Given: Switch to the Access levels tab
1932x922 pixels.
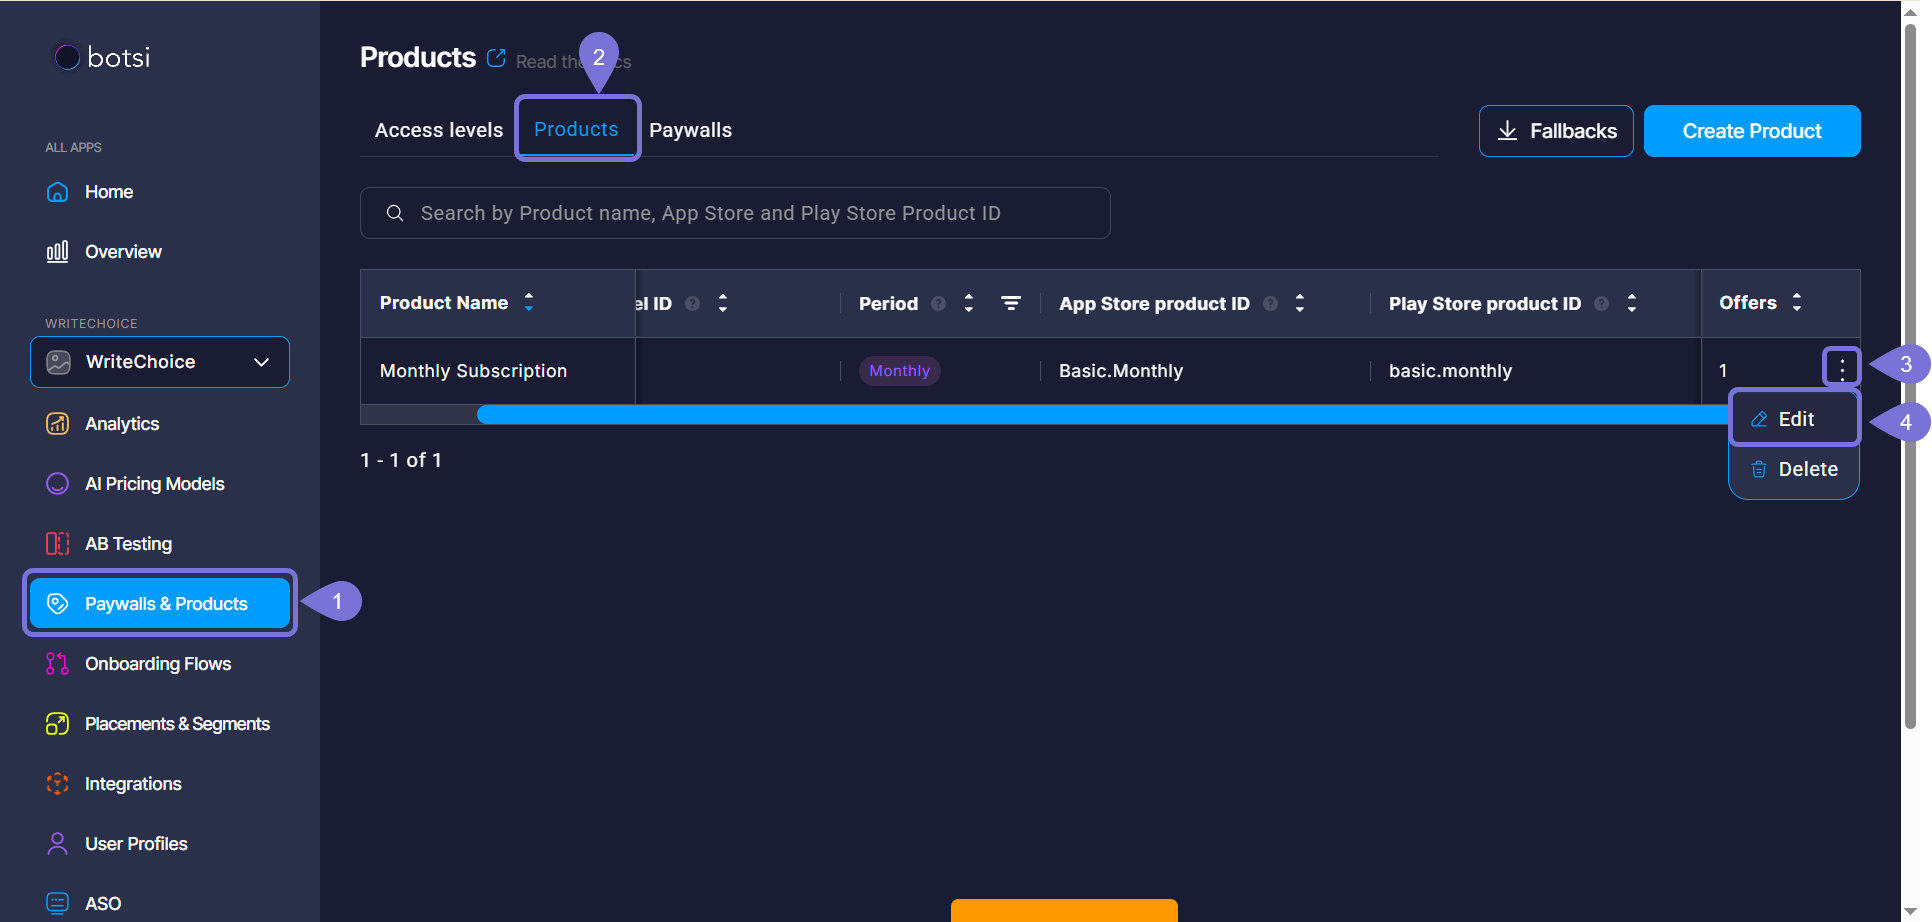Looking at the screenshot, I should (x=439, y=130).
